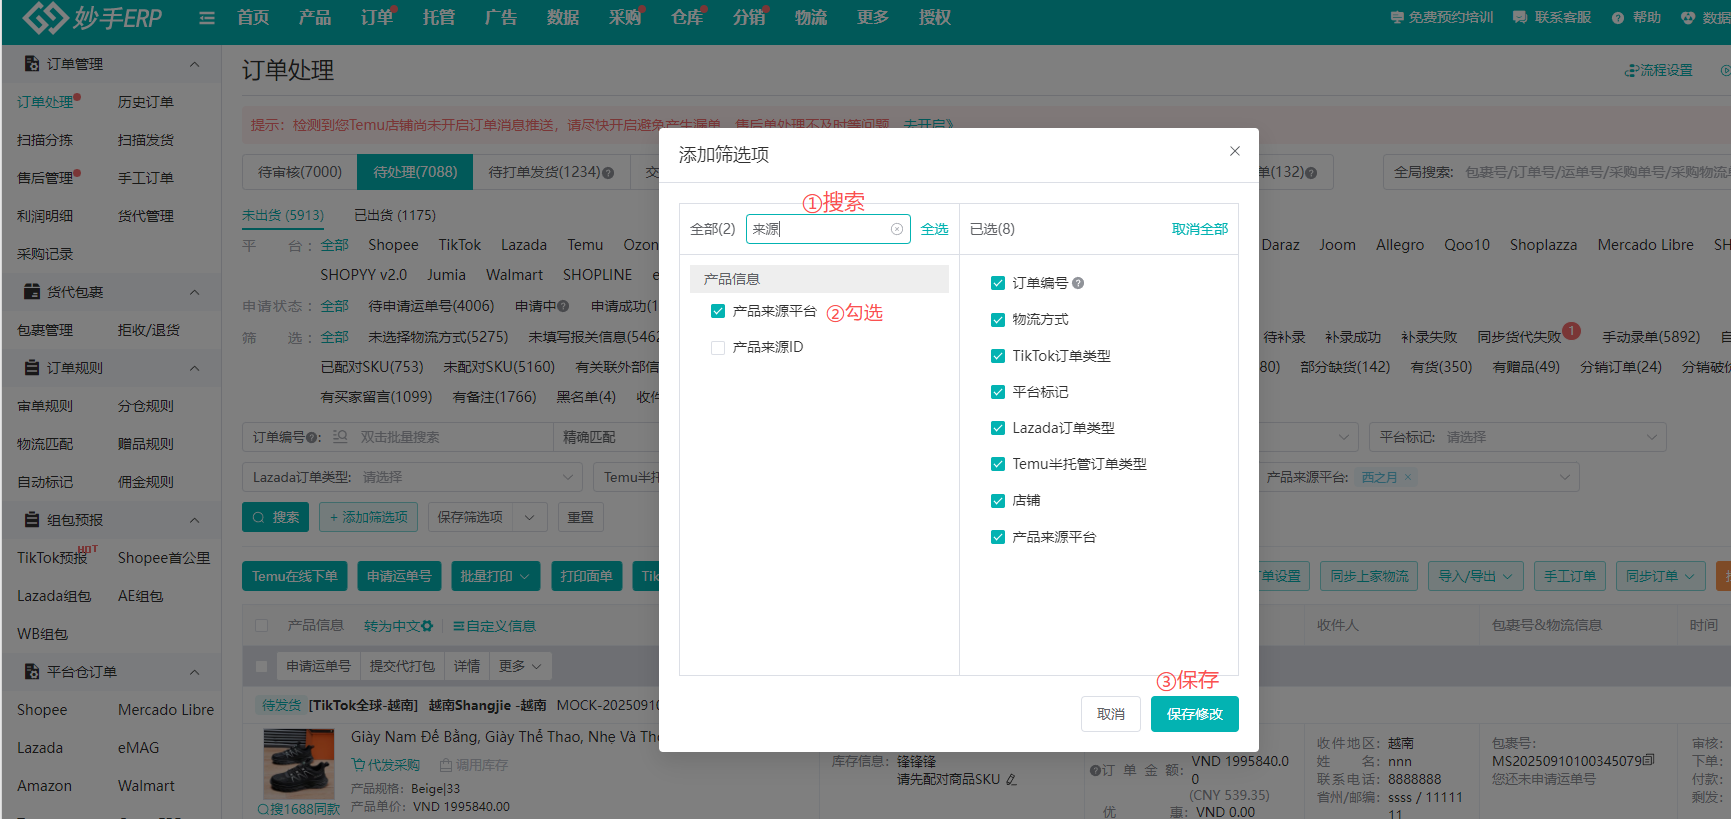Click the 取消全部 link

coord(1200,229)
